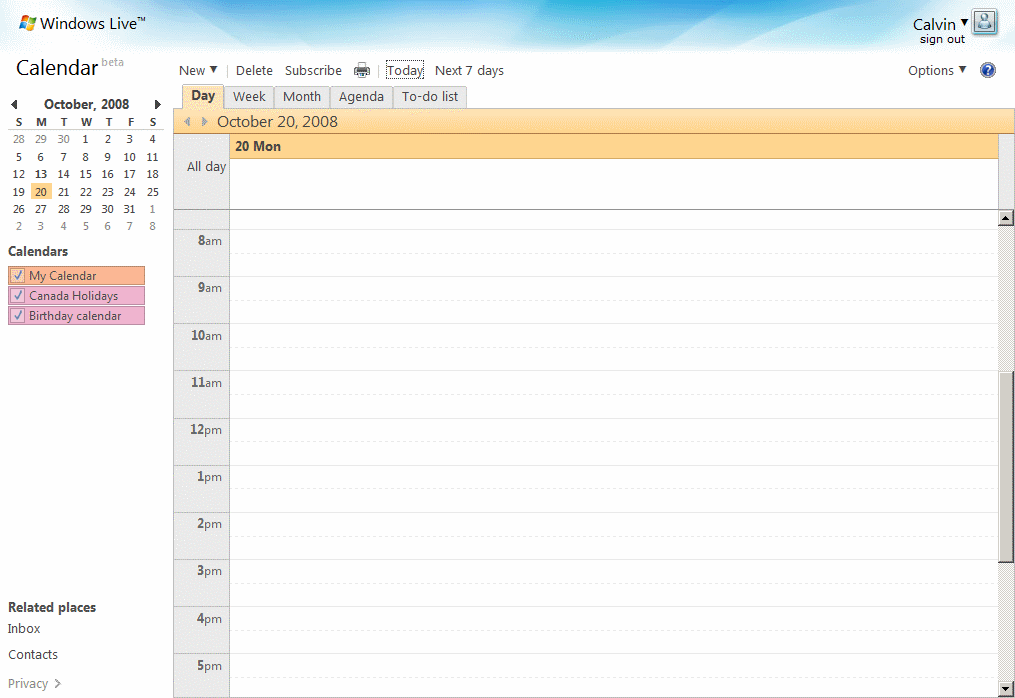Click the chevron next to Privacy
Screen dimensions: 1015x698
[x=58, y=683]
